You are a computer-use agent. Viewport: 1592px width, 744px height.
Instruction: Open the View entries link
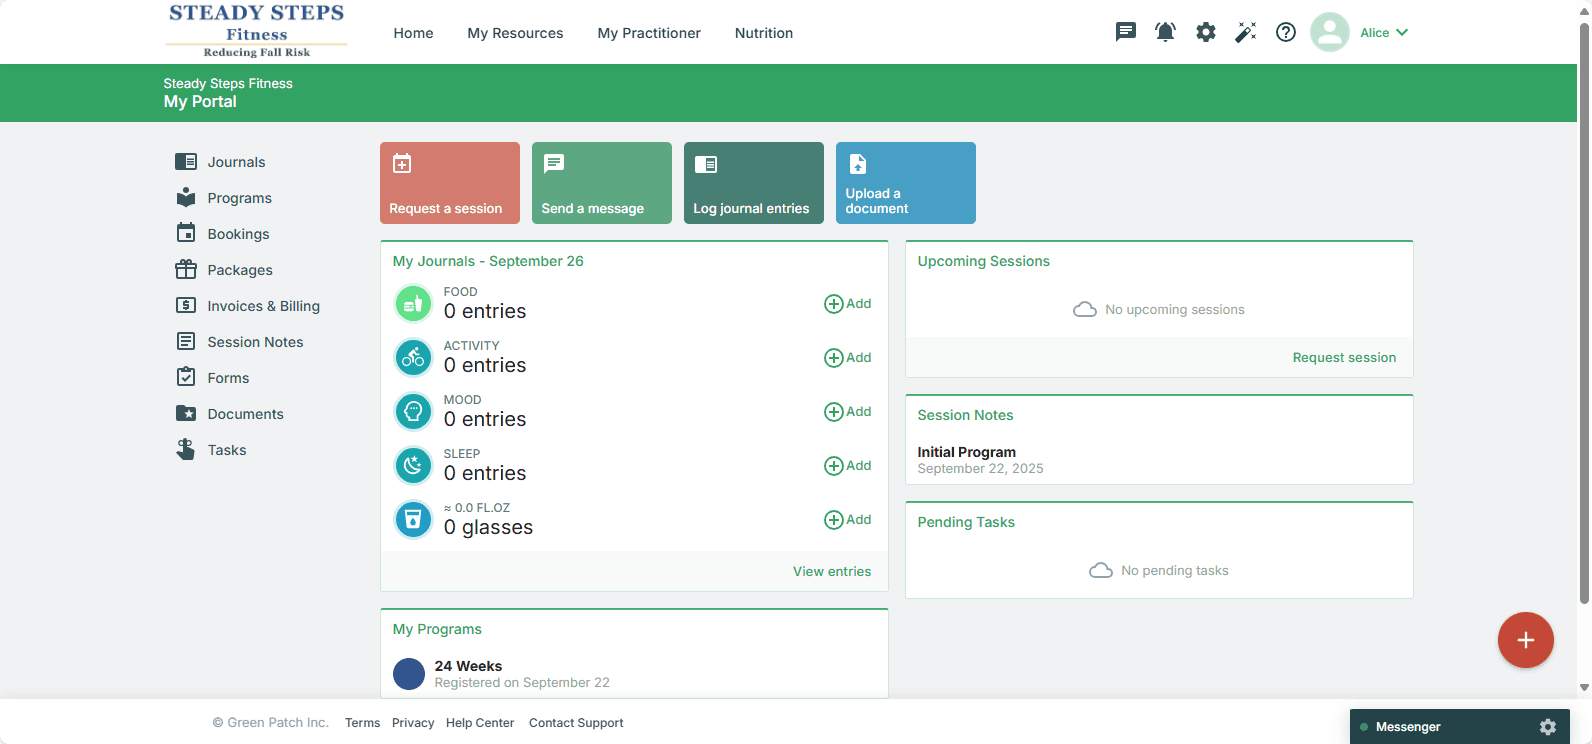pyautogui.click(x=831, y=571)
